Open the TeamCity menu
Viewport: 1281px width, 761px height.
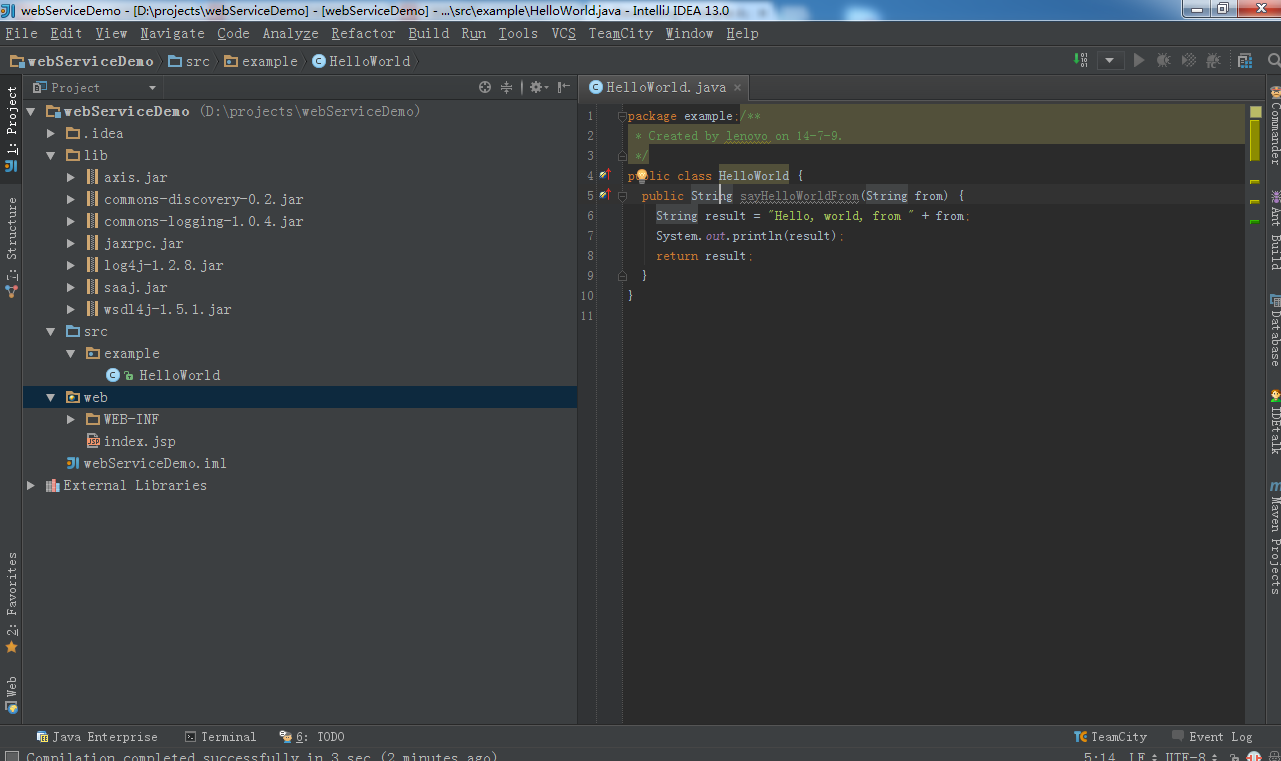click(x=620, y=33)
